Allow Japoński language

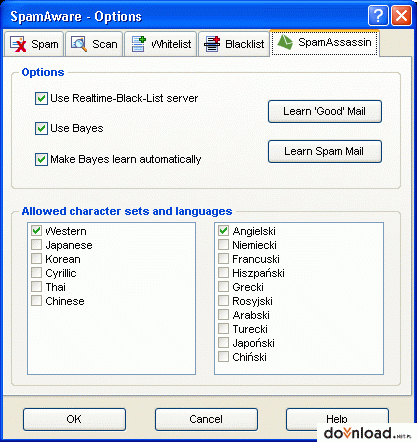[223, 343]
